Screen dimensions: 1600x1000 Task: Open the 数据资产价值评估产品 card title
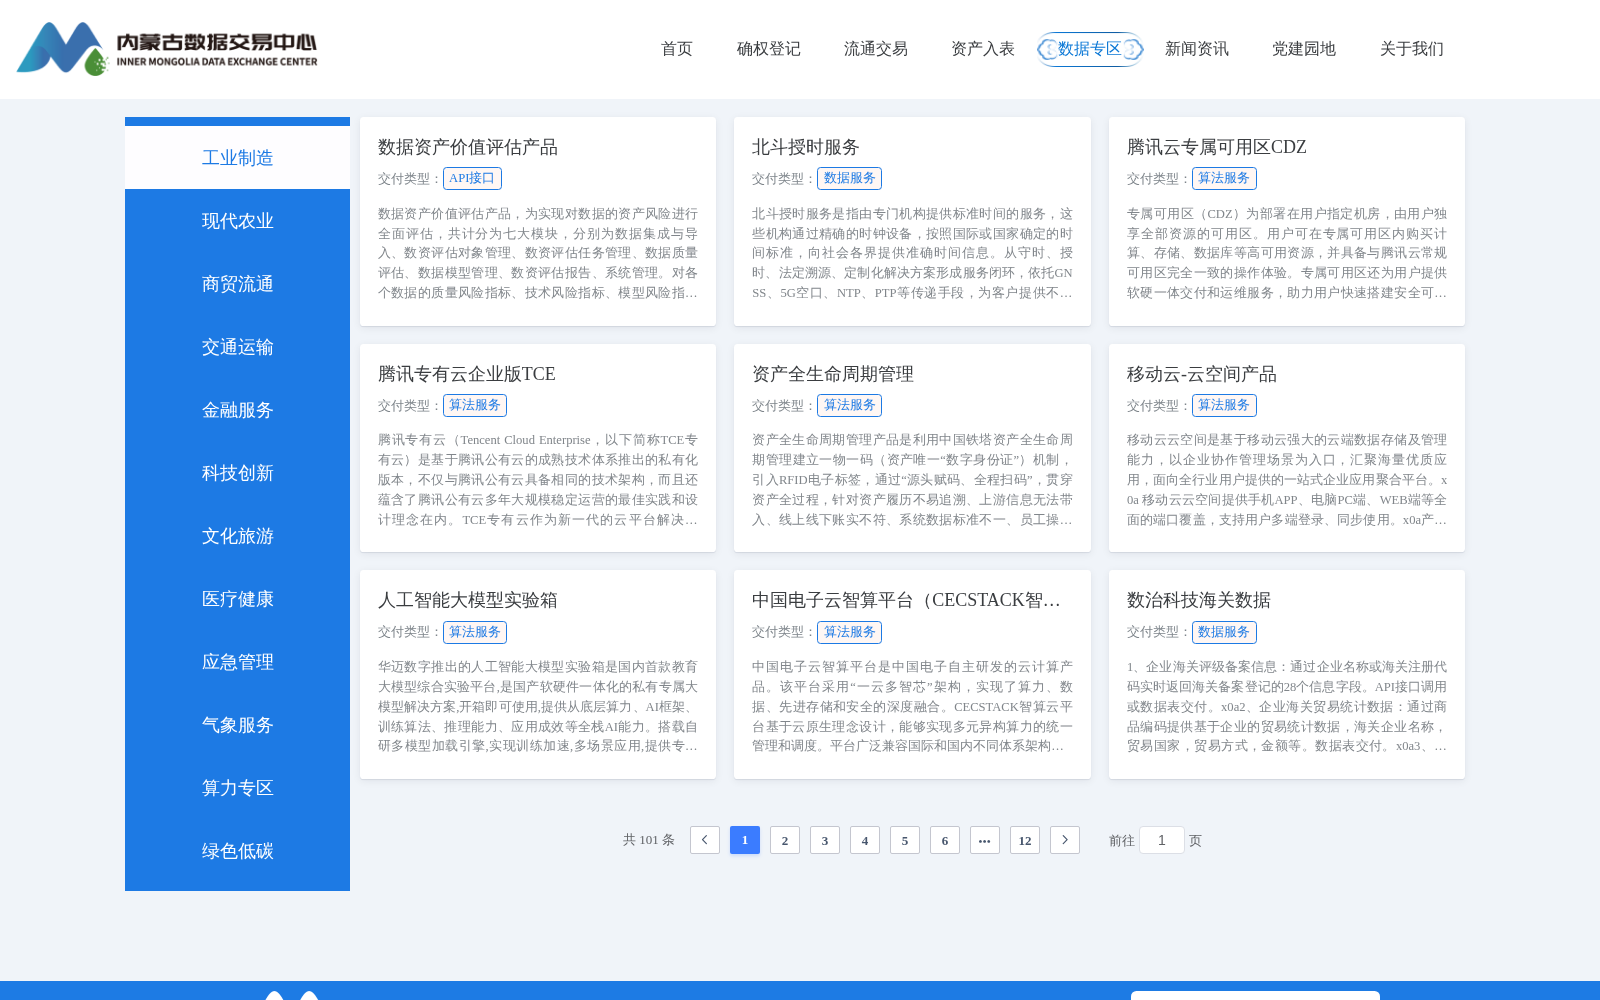468,147
